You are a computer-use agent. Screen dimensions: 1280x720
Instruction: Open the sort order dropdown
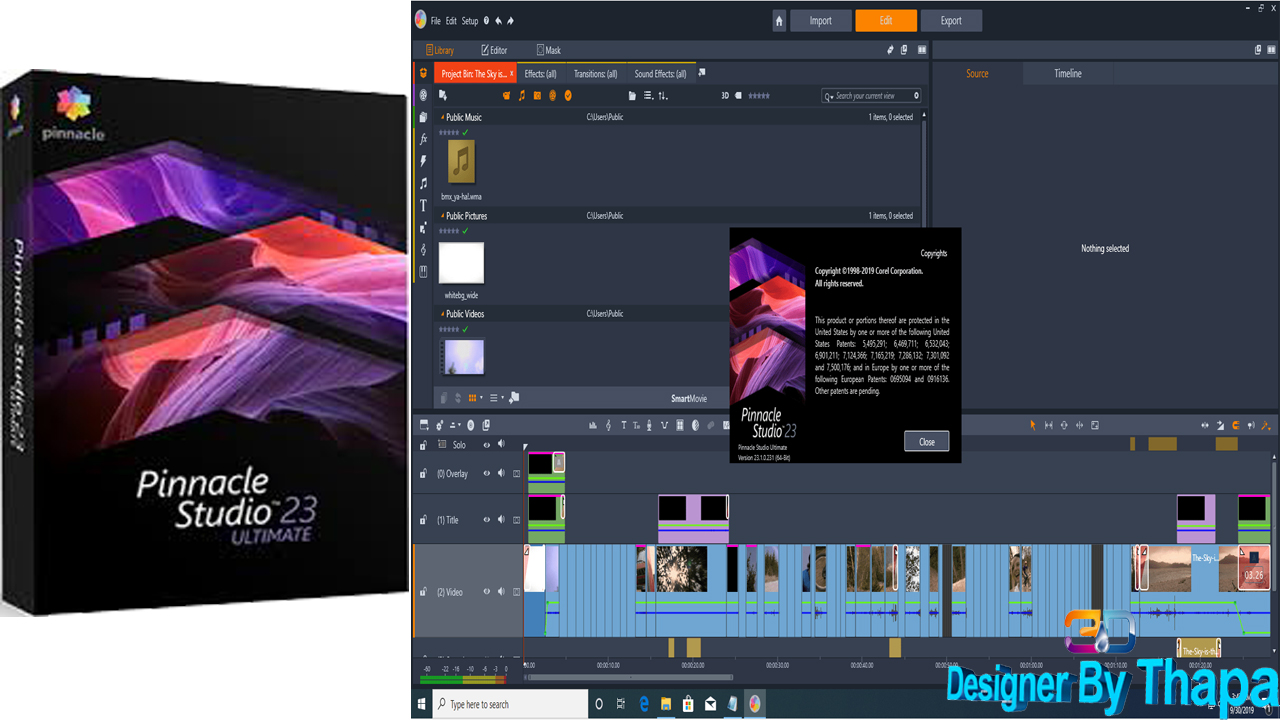point(663,96)
